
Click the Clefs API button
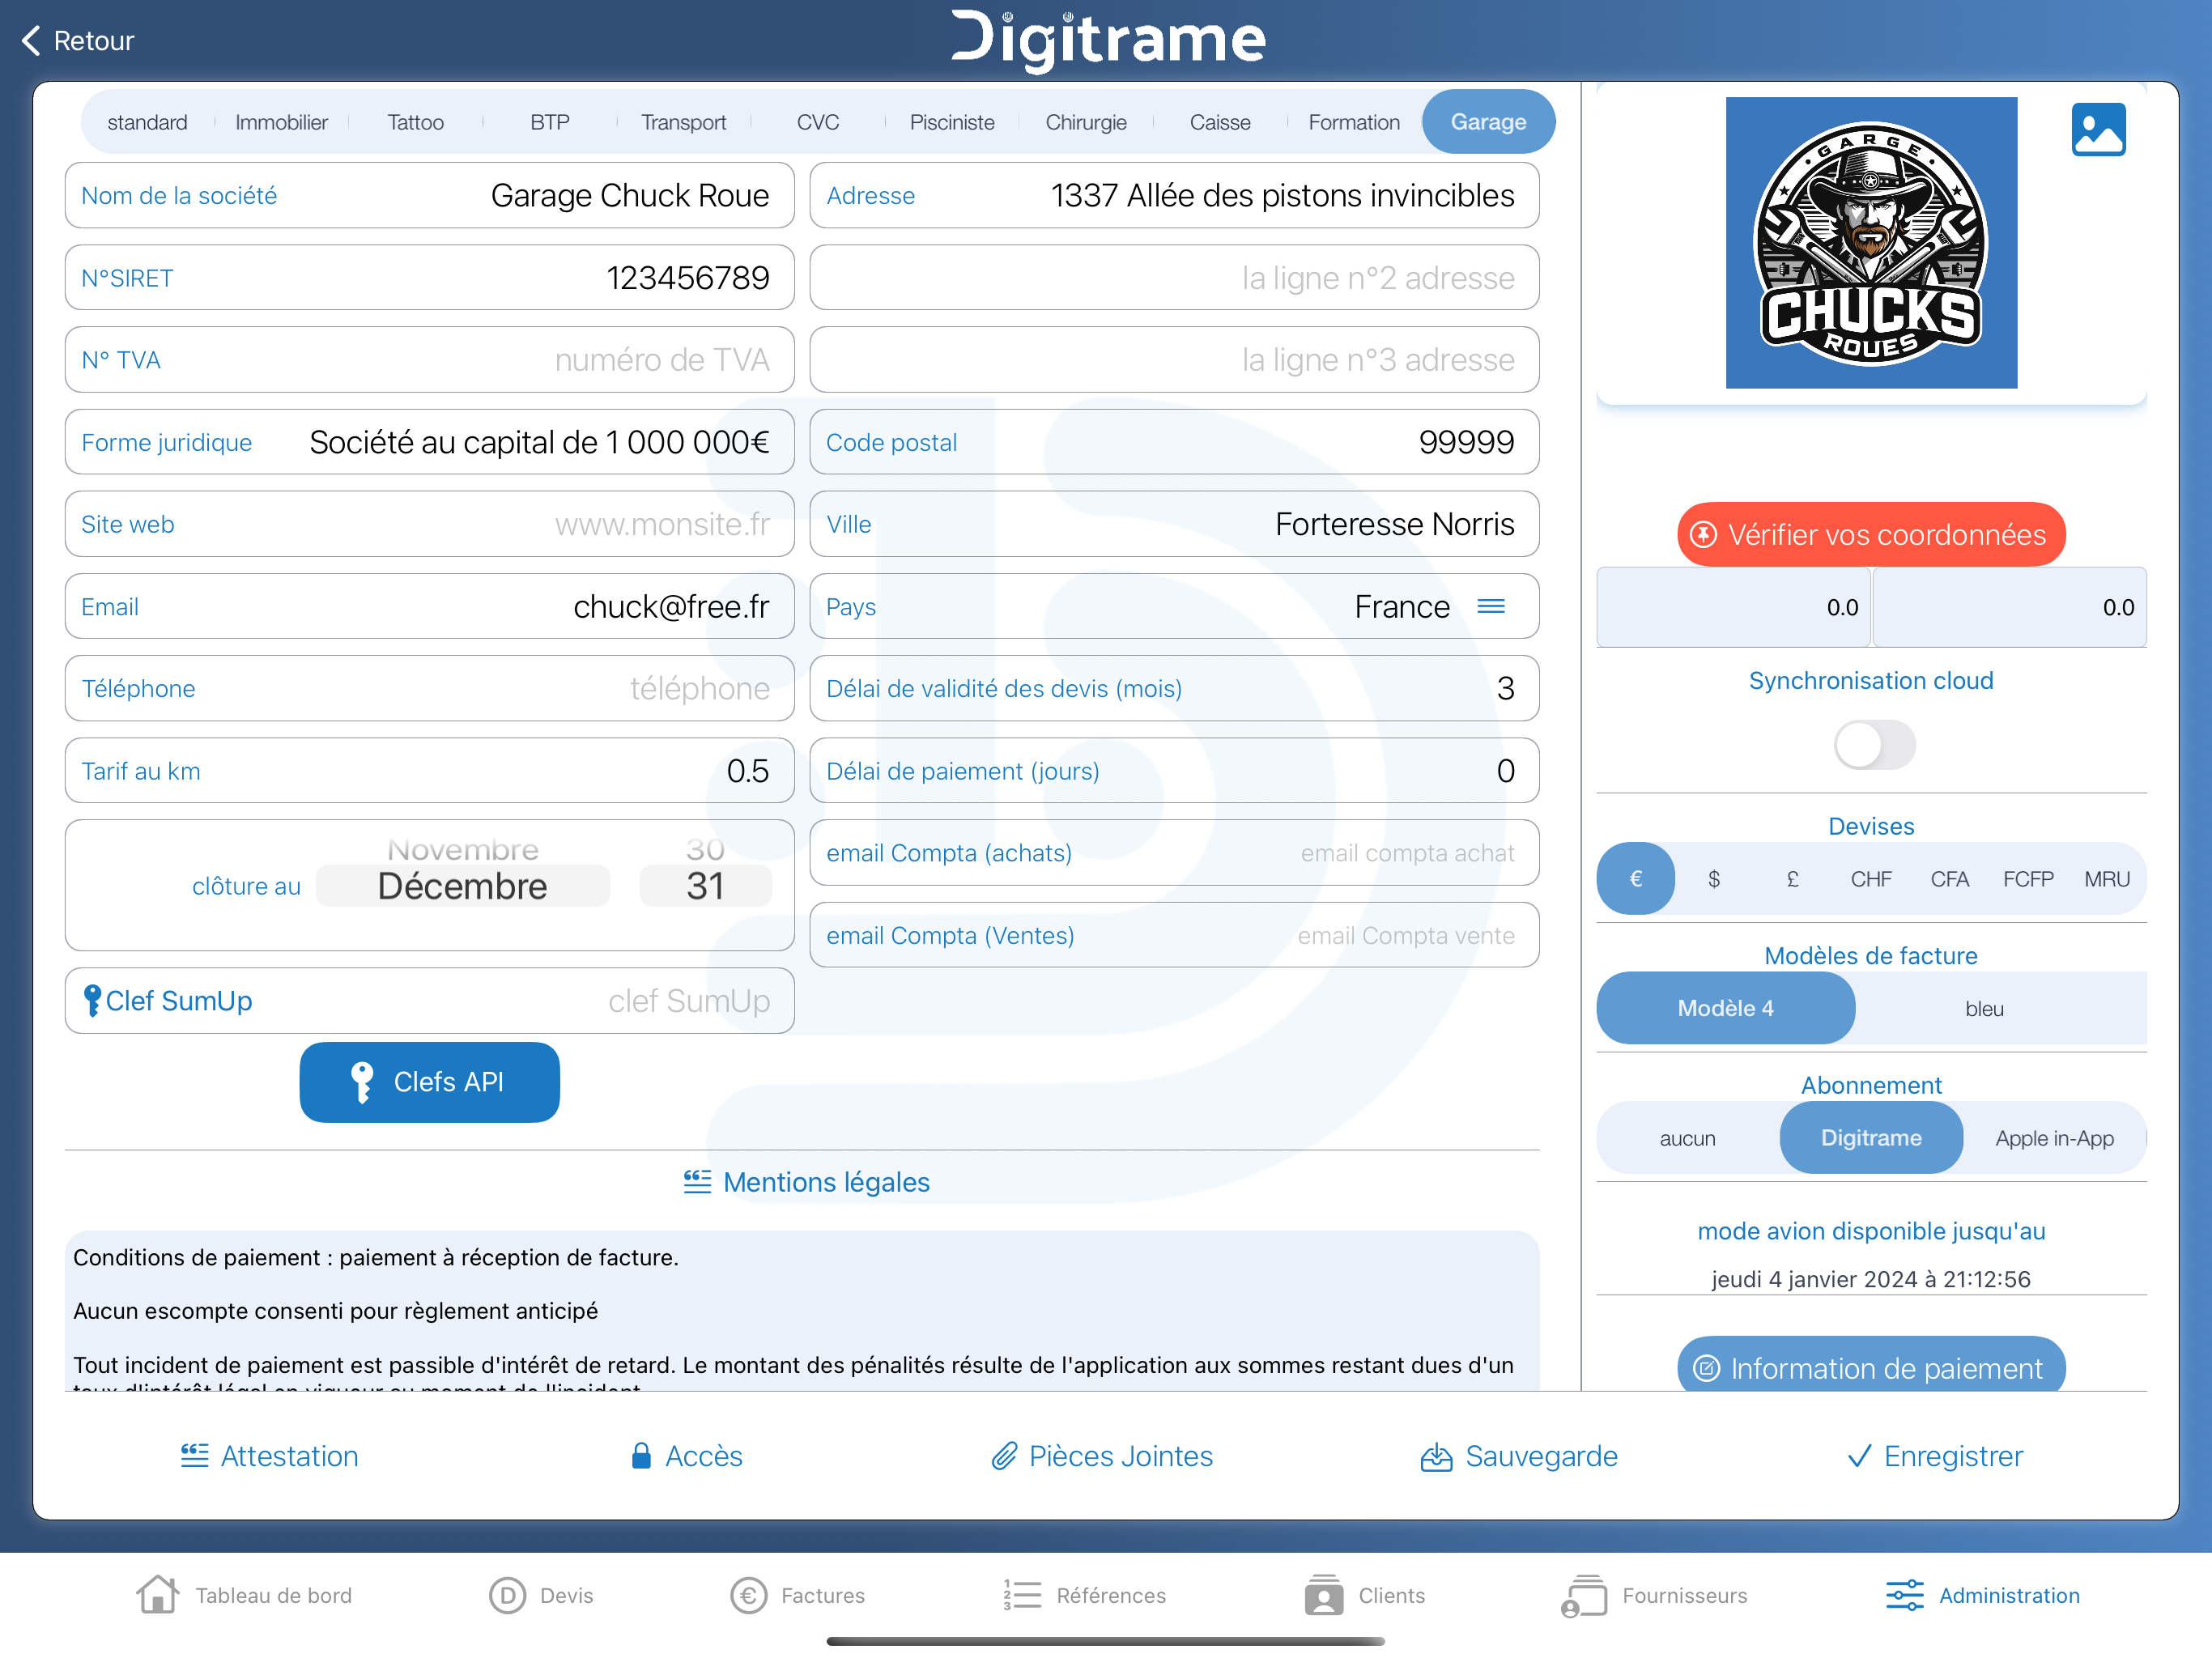tap(429, 1082)
